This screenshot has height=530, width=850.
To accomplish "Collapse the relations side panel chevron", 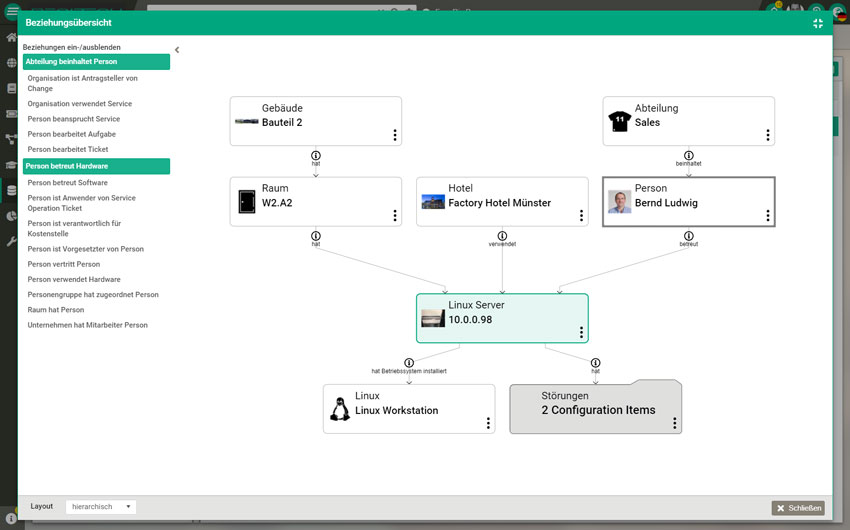I will pyautogui.click(x=177, y=50).
